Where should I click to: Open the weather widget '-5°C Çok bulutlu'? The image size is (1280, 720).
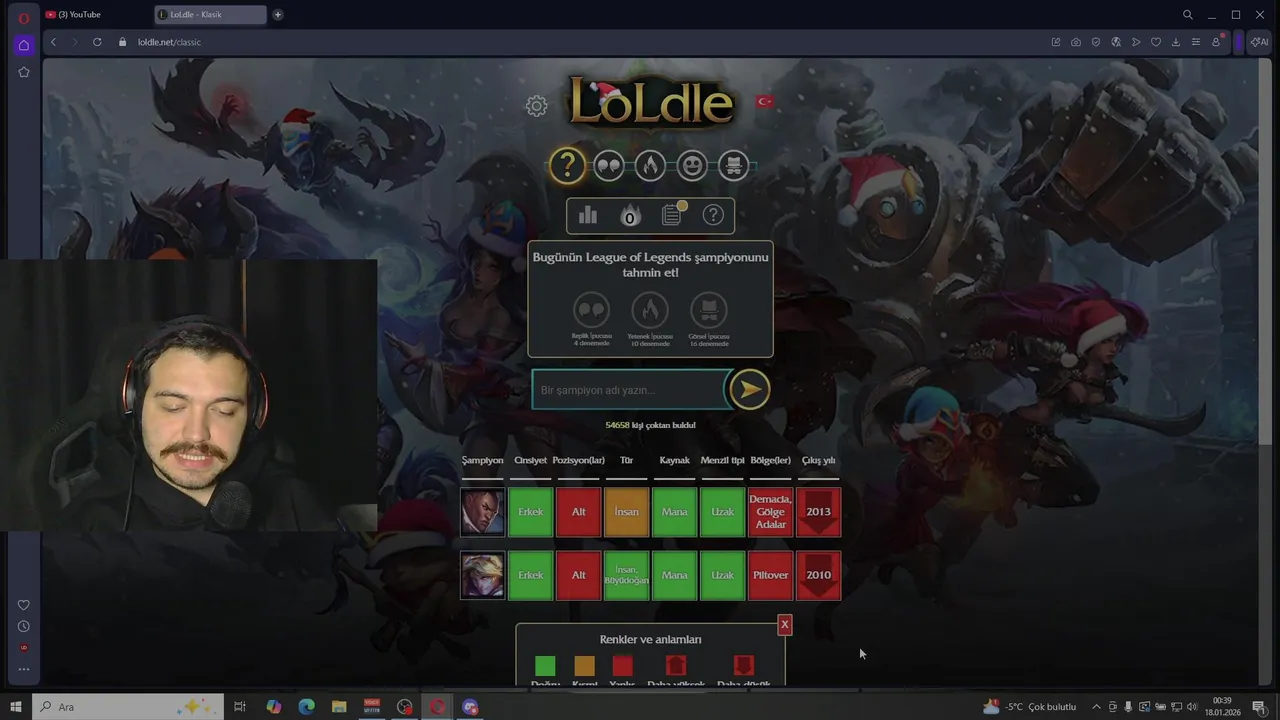point(1030,707)
